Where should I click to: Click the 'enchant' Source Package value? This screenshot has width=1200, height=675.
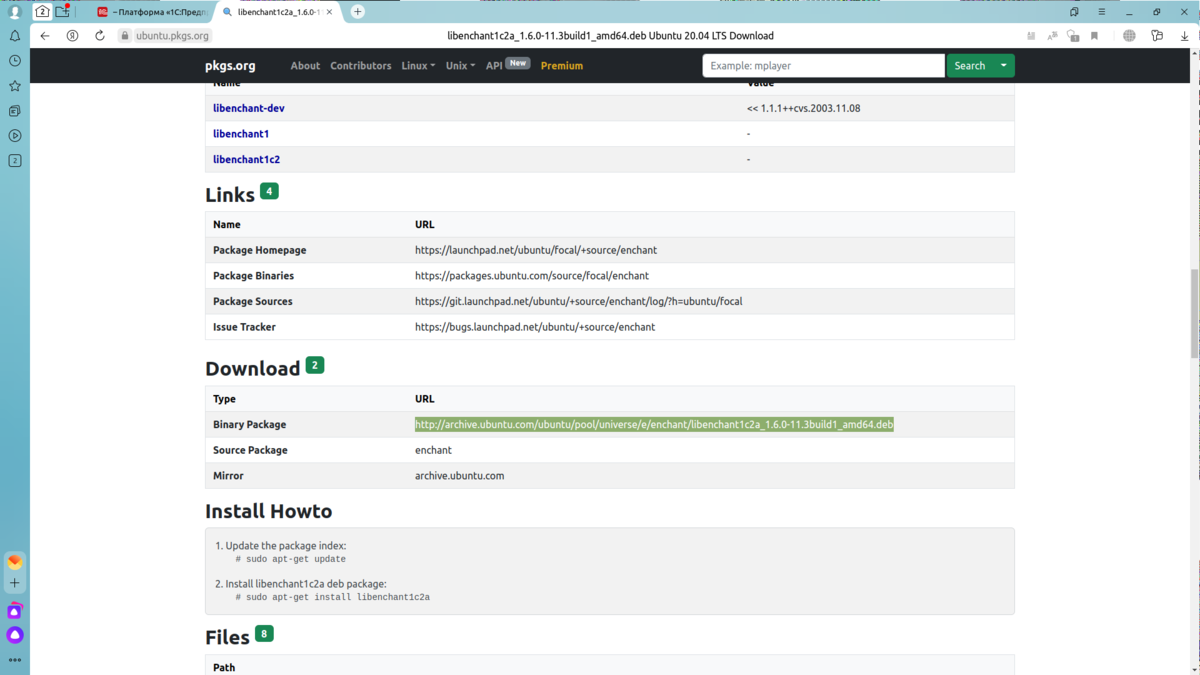coord(433,450)
